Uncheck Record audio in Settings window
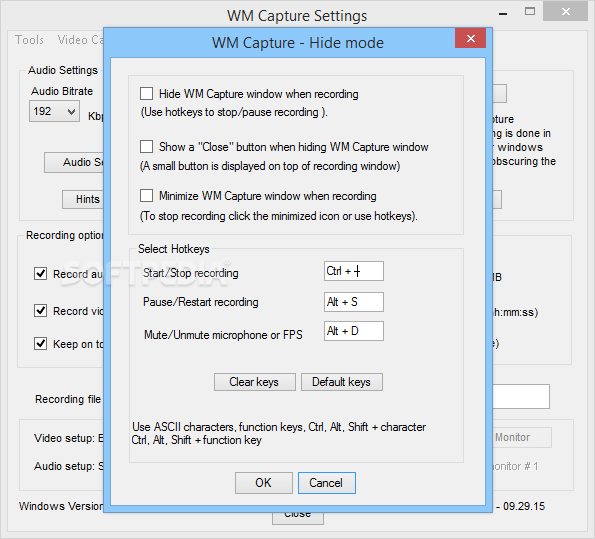This screenshot has height=539, width=595. click(41, 273)
